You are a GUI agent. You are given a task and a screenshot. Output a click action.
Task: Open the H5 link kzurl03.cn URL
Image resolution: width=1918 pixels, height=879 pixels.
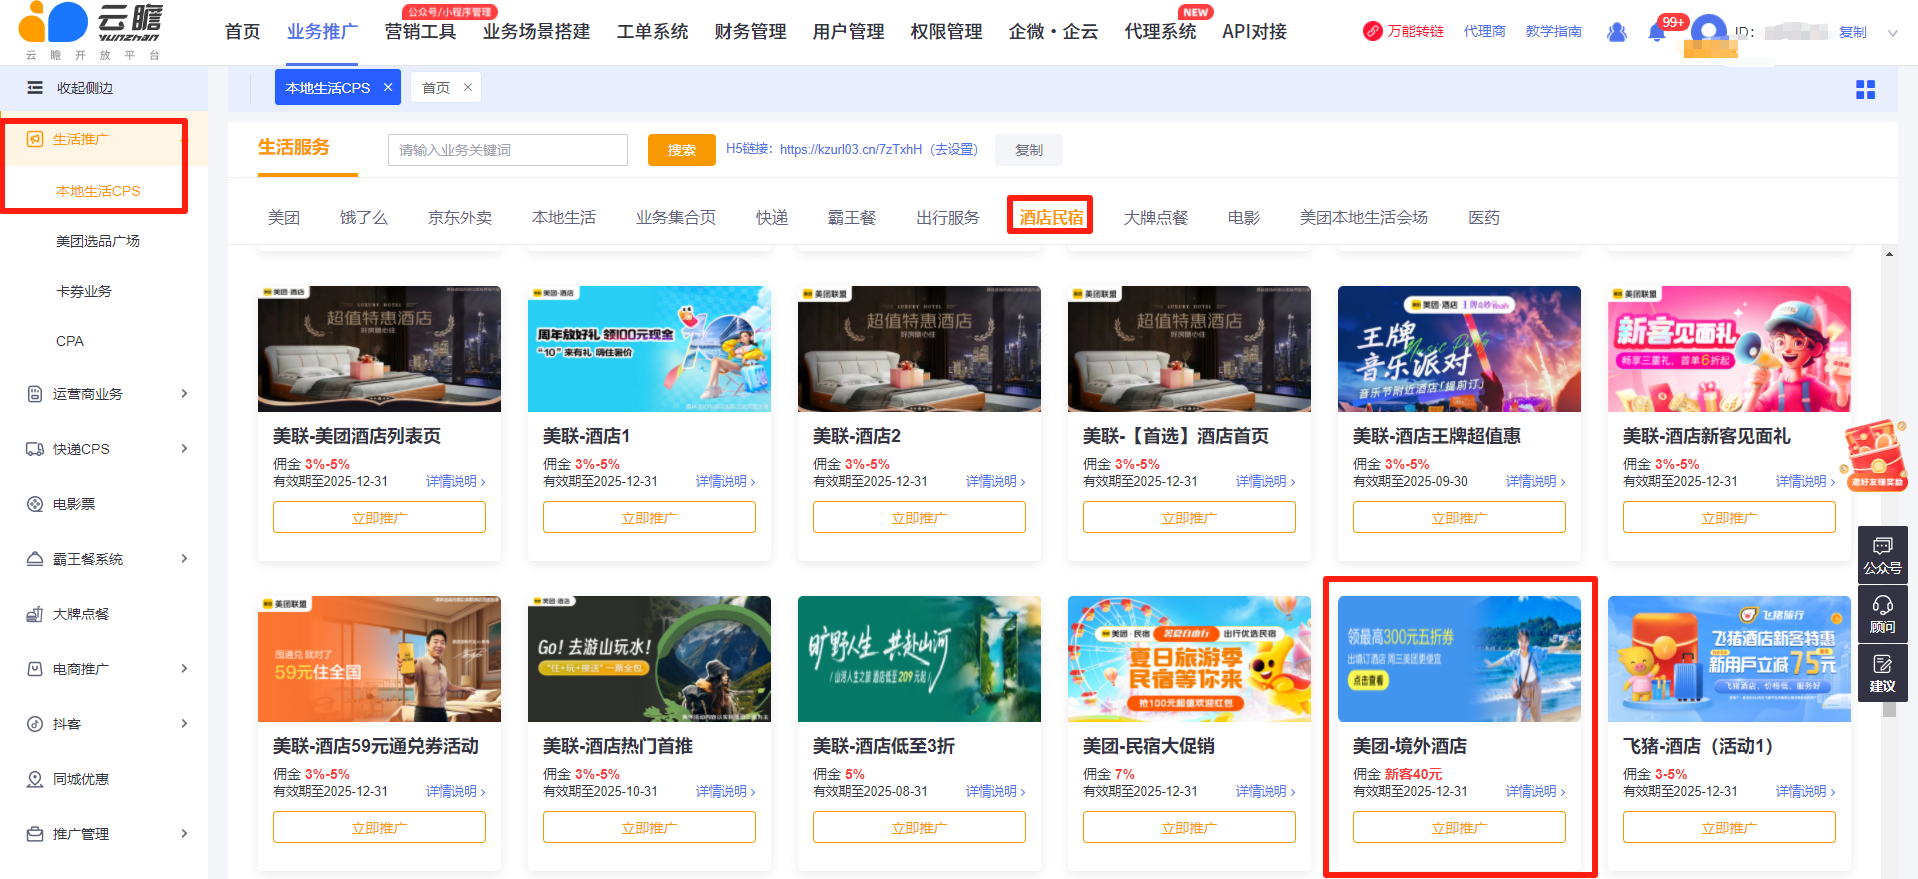[x=851, y=149]
